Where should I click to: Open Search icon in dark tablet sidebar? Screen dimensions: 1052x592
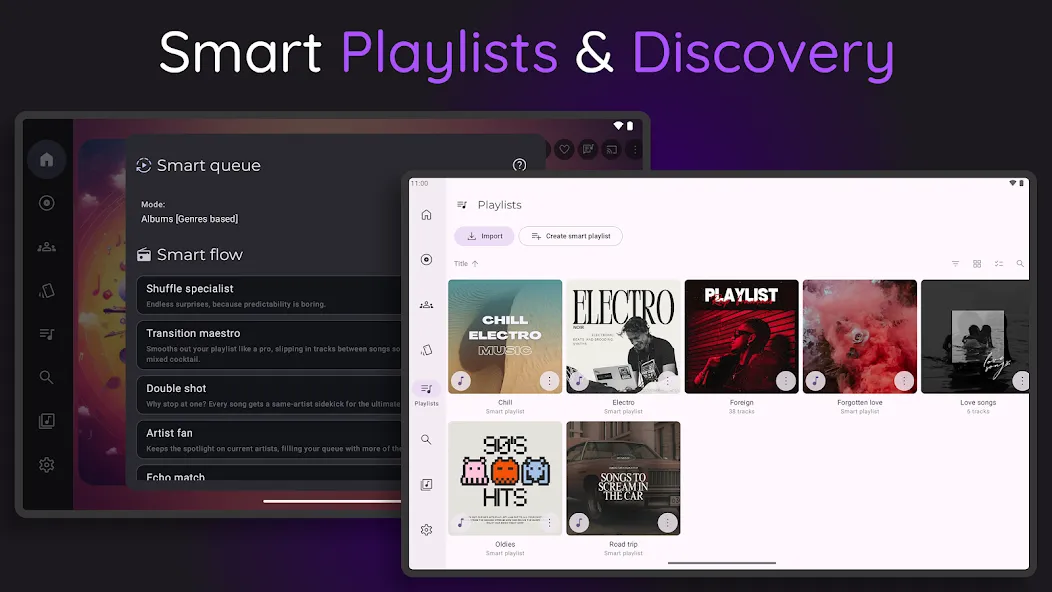(x=46, y=377)
